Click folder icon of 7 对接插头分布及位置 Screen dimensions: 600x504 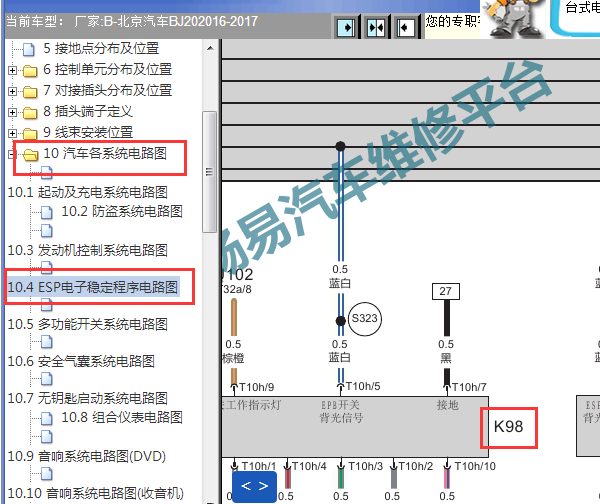[x=30, y=92]
